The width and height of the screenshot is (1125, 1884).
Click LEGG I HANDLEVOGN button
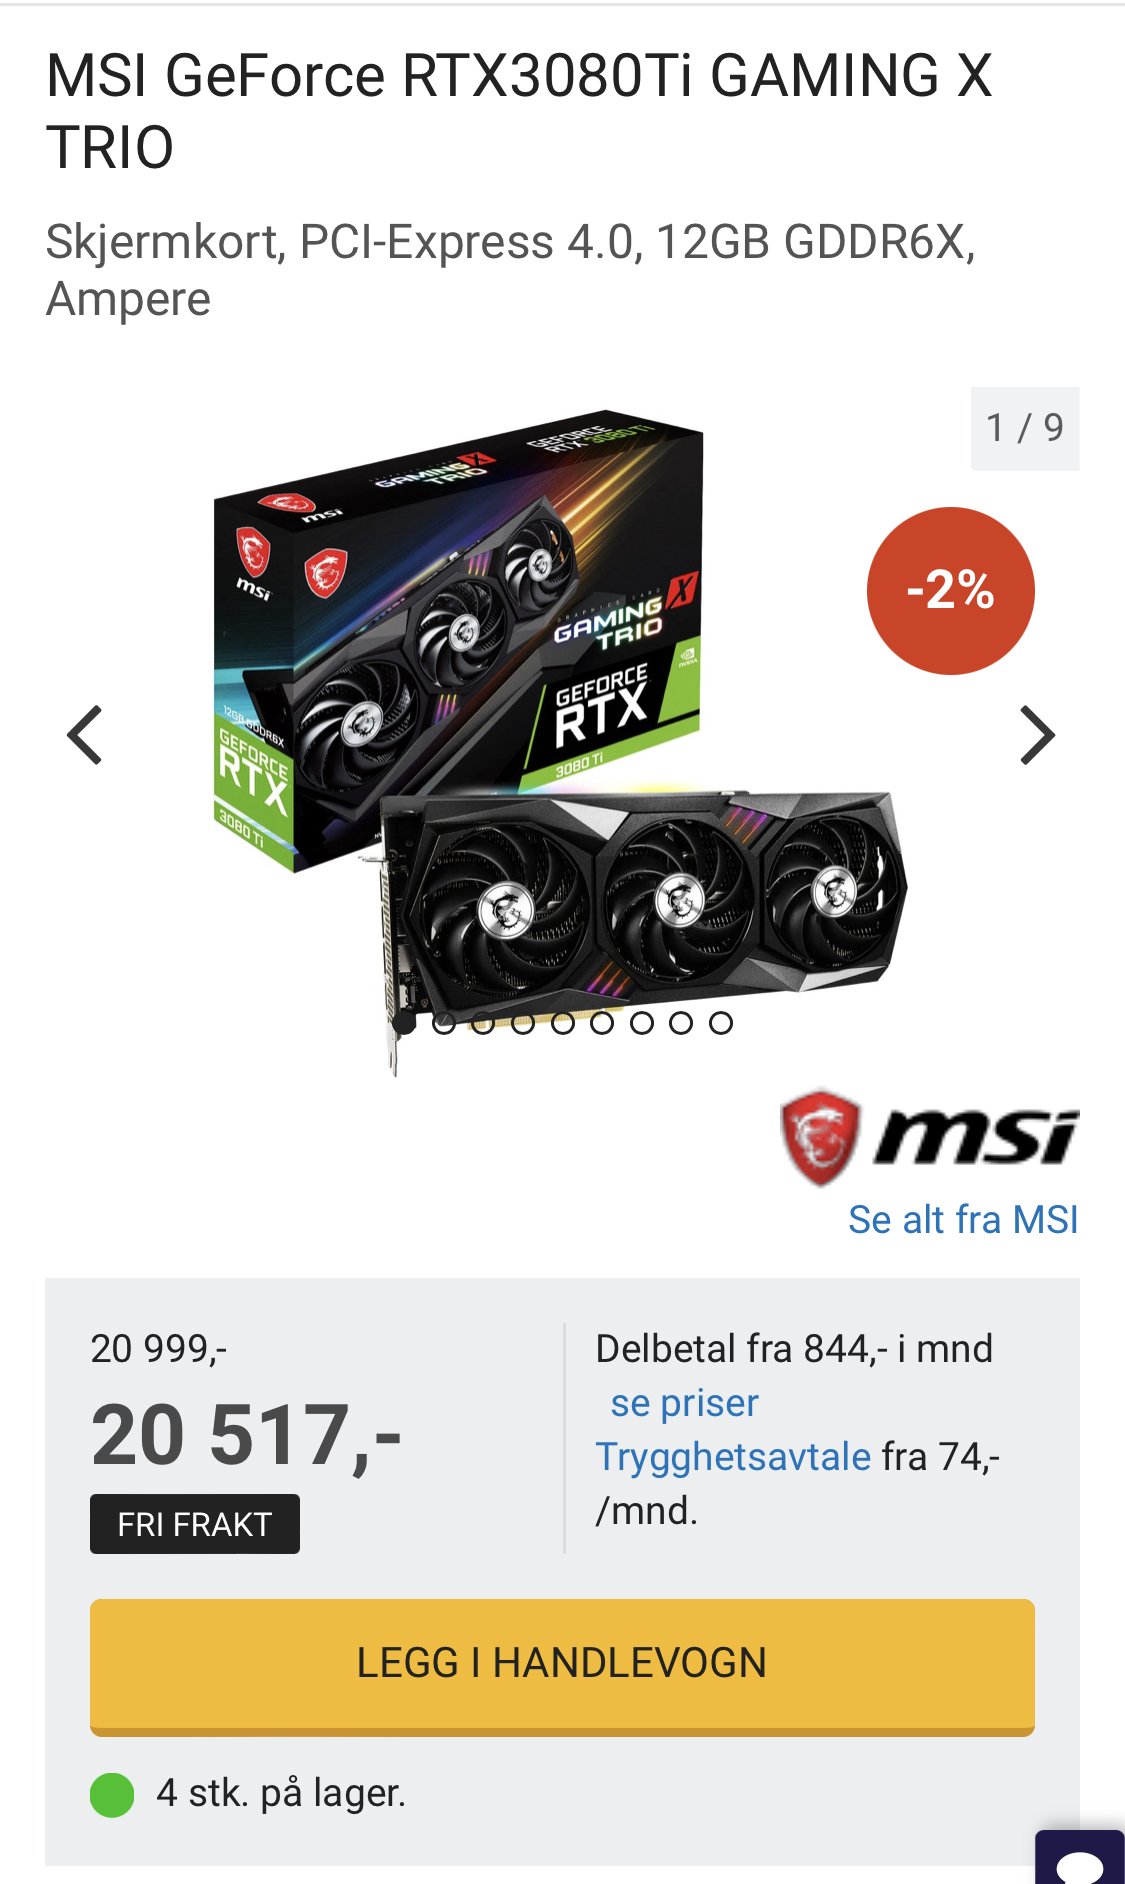coord(562,1667)
